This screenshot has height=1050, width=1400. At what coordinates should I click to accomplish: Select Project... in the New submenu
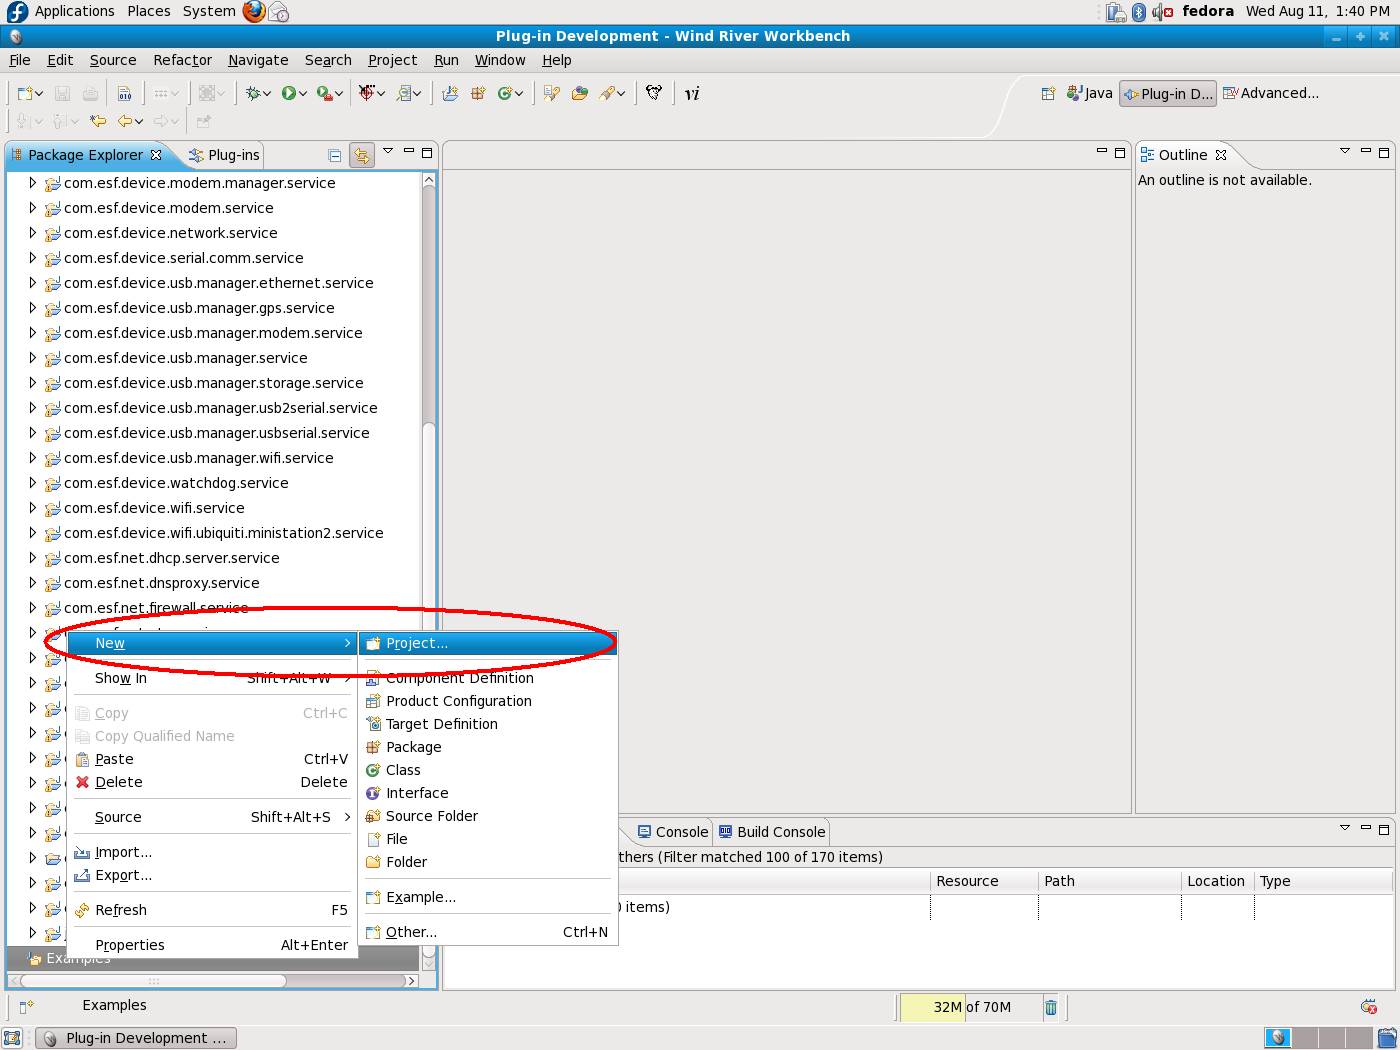click(x=488, y=643)
